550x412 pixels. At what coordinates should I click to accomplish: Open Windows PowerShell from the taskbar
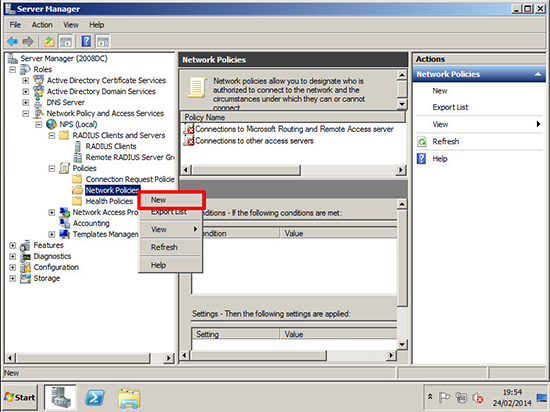coord(95,398)
